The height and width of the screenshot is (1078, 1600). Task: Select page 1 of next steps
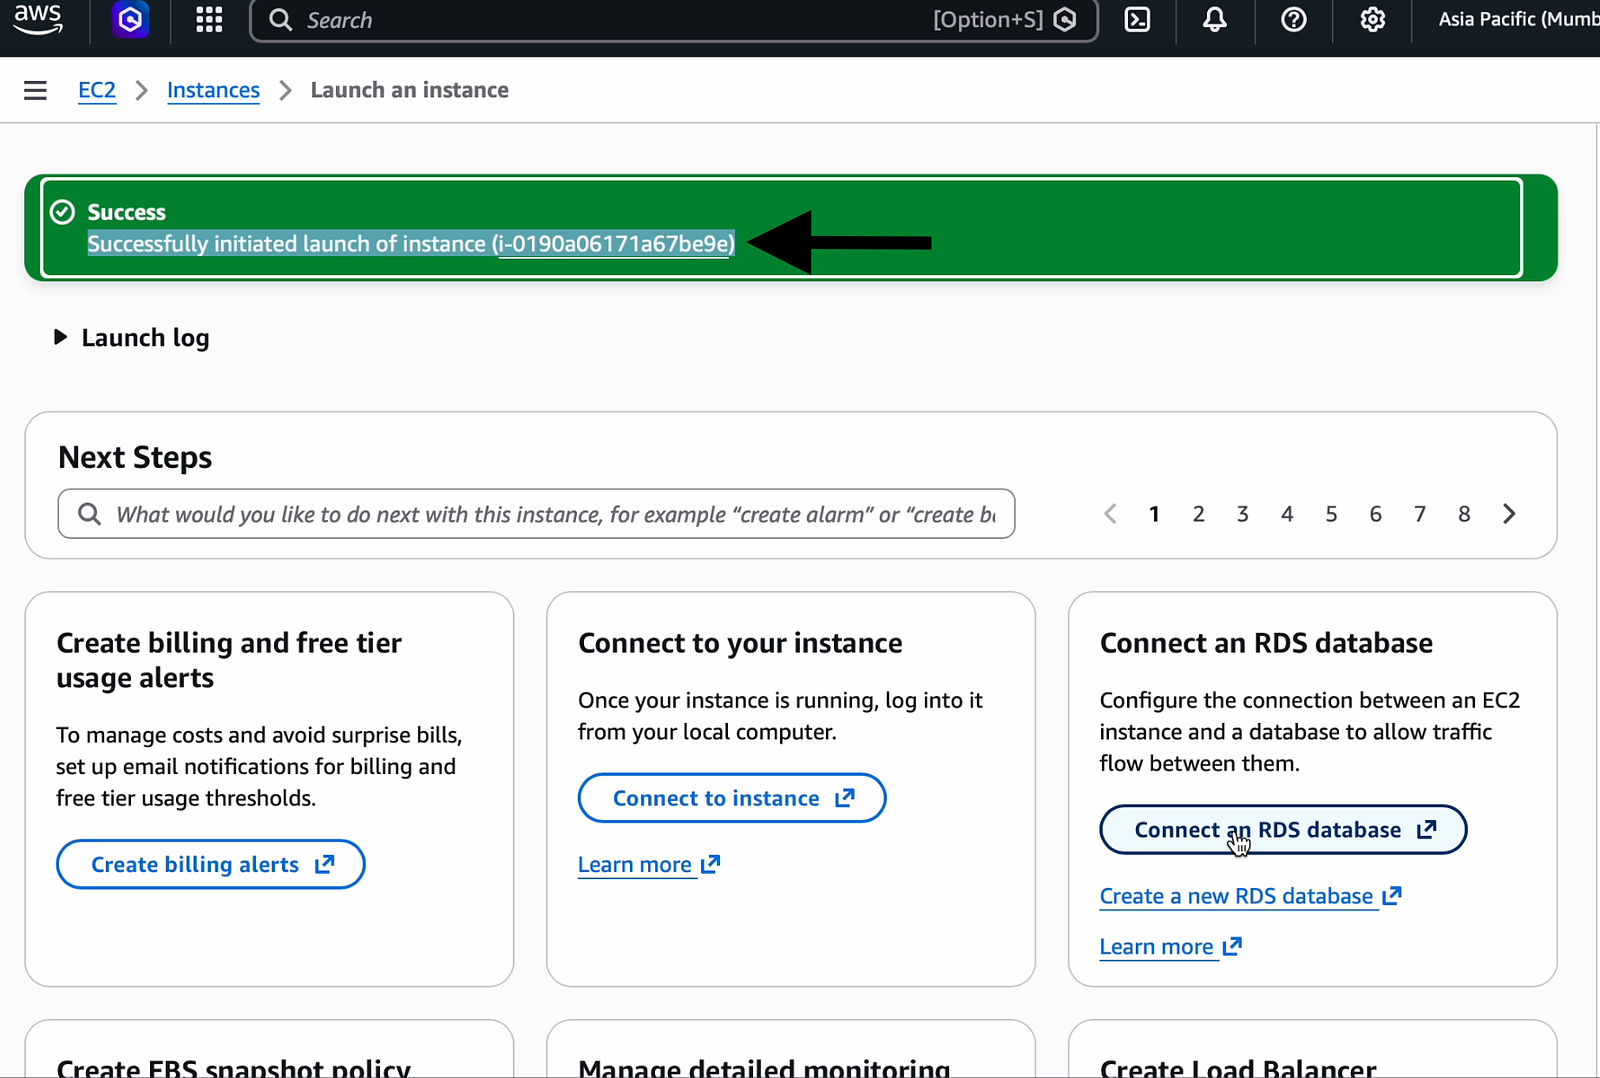coord(1154,514)
